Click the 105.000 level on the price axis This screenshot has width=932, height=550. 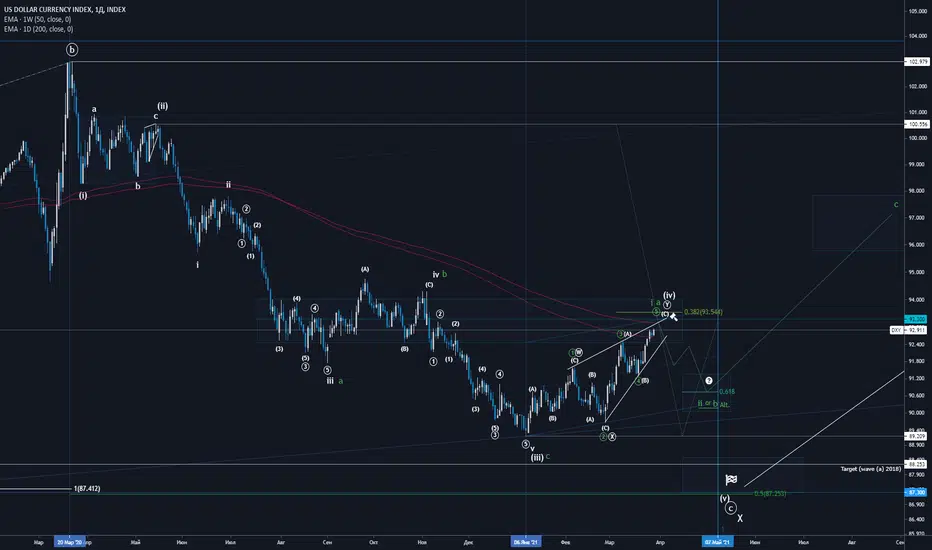point(917,11)
